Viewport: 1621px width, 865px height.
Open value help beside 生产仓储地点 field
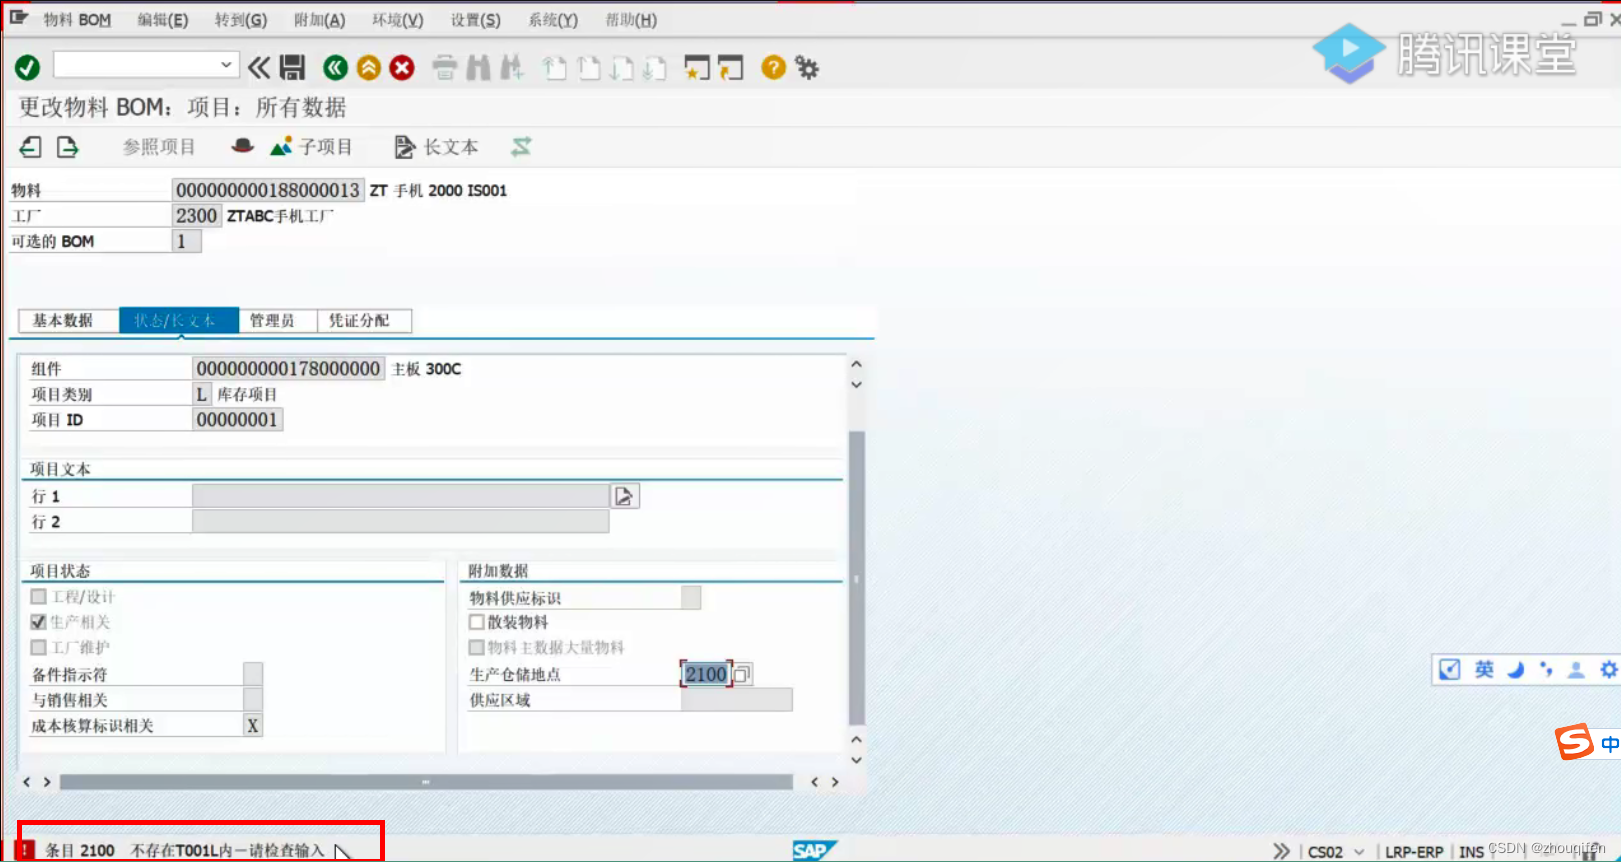(742, 674)
